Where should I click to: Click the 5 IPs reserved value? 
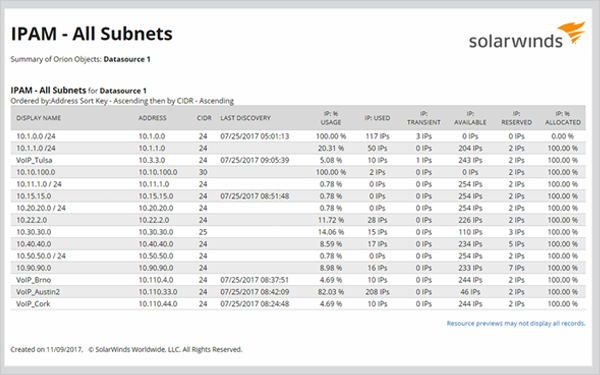516,244
